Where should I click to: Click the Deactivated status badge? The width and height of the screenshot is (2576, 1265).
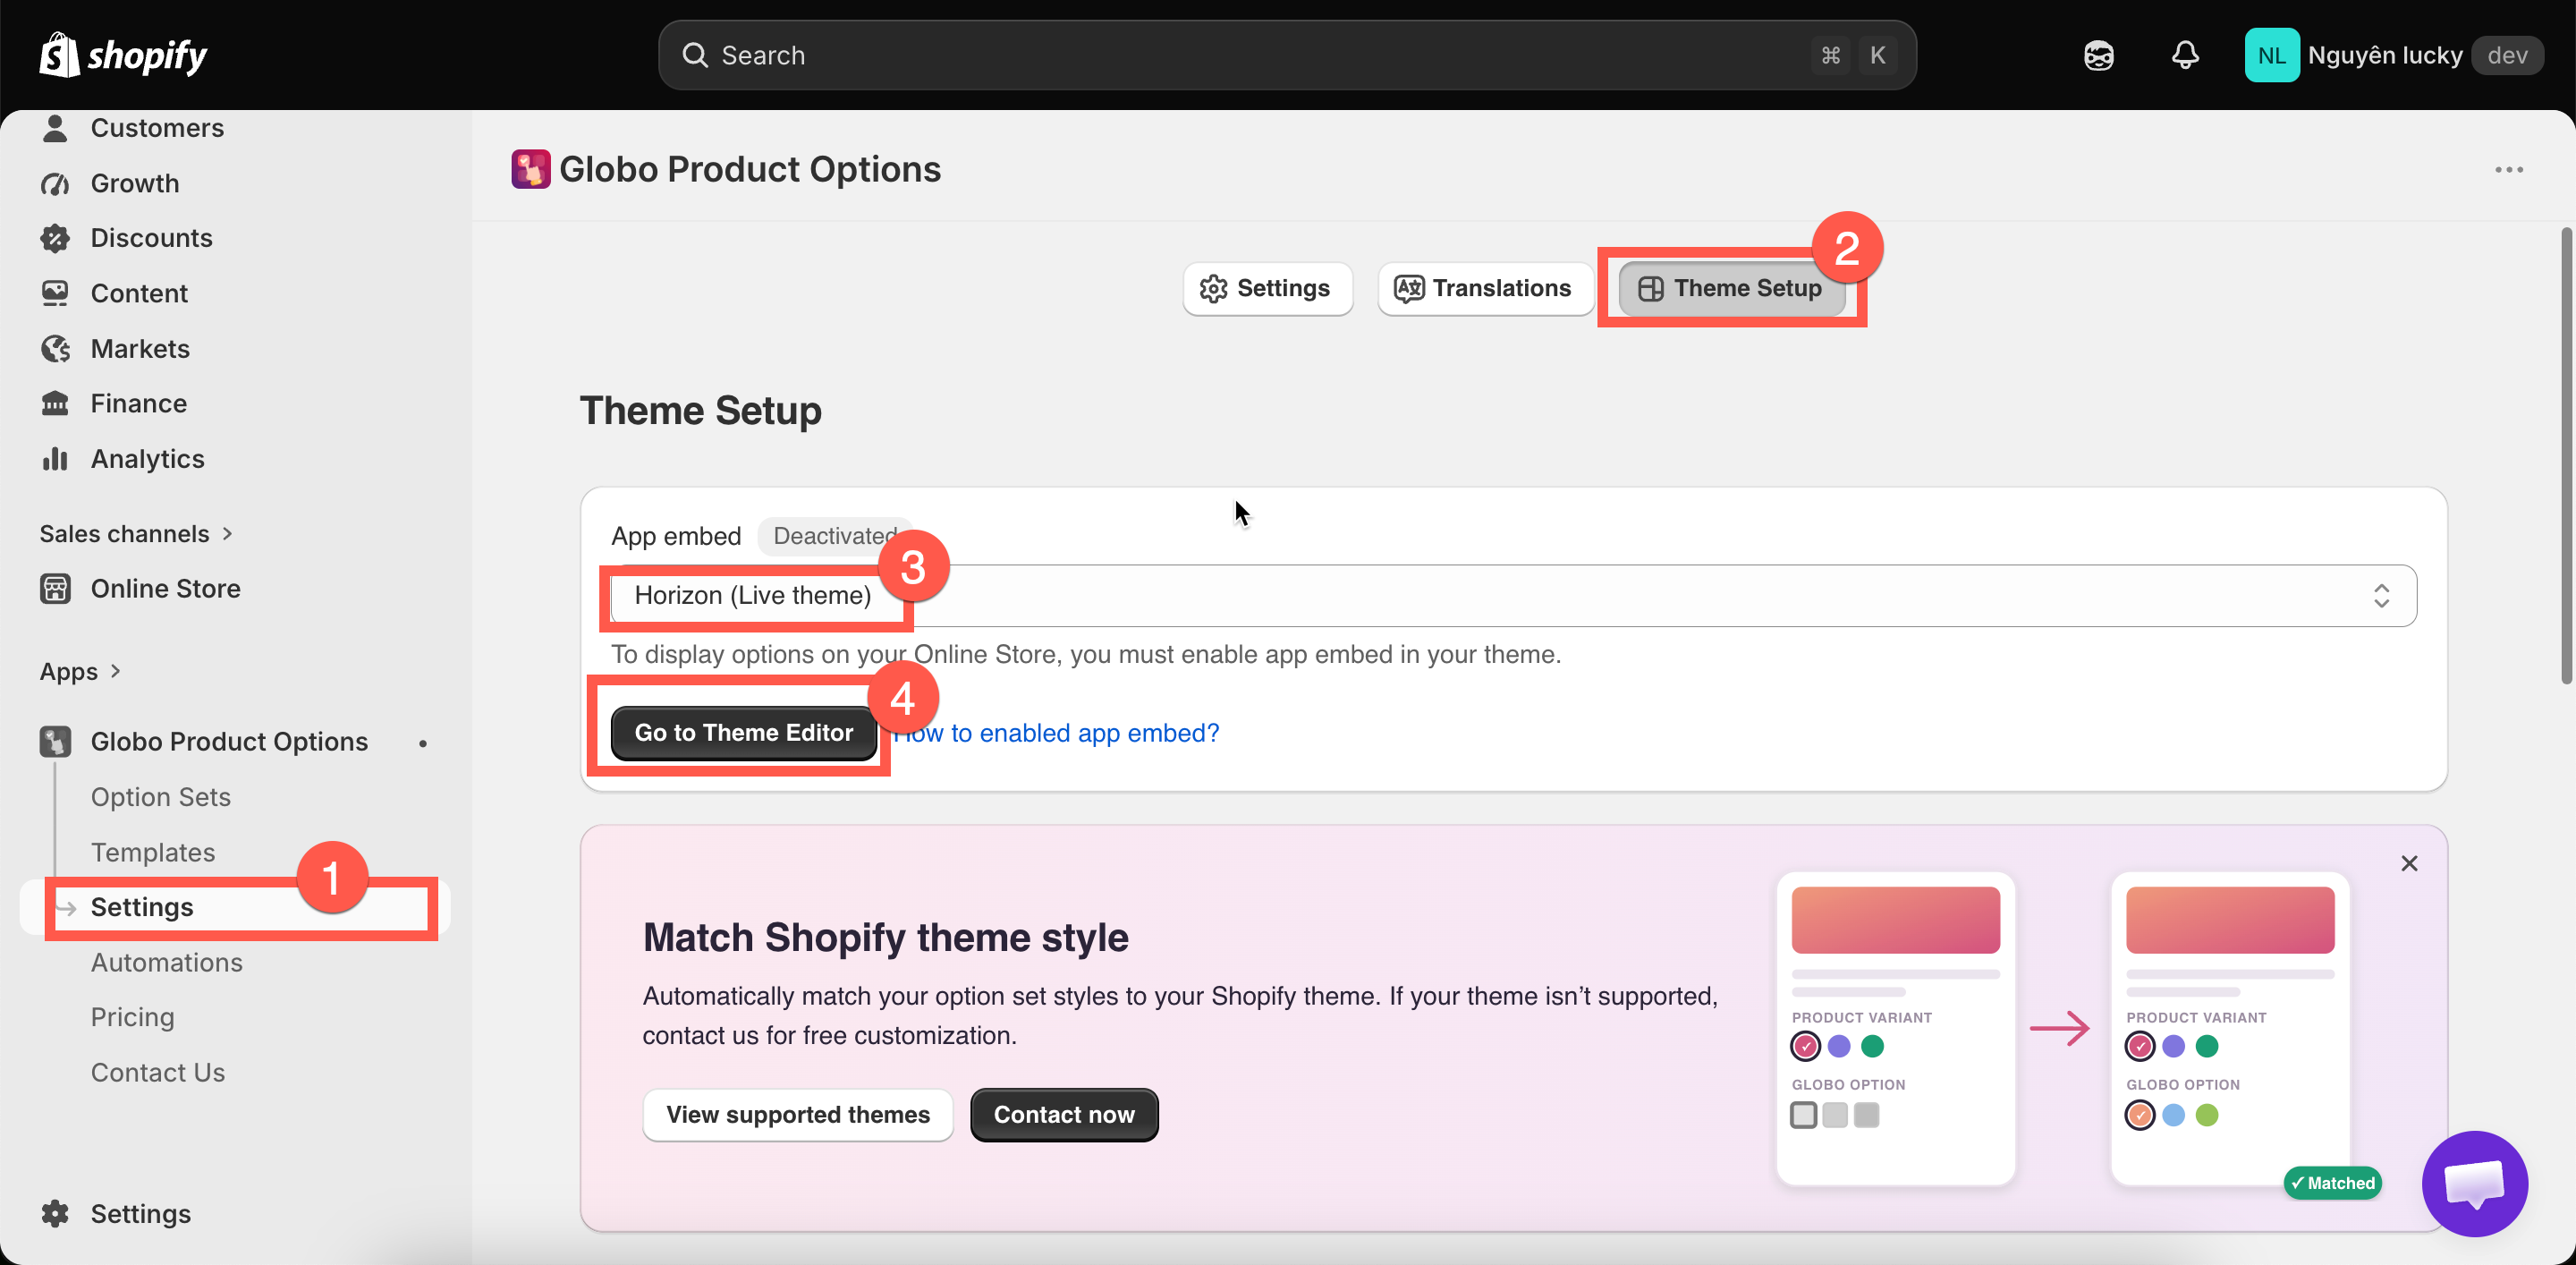(835, 536)
